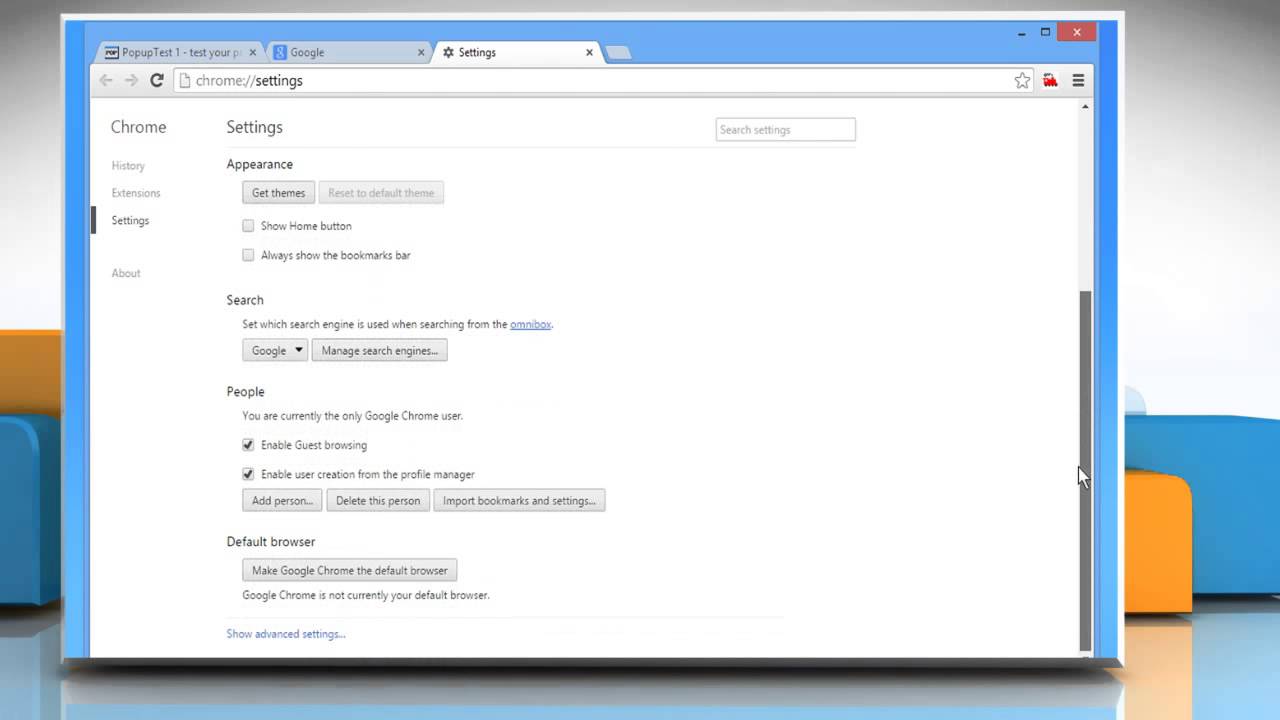The width and height of the screenshot is (1280, 720).
Task: Click the Search settings field
Action: (785, 129)
